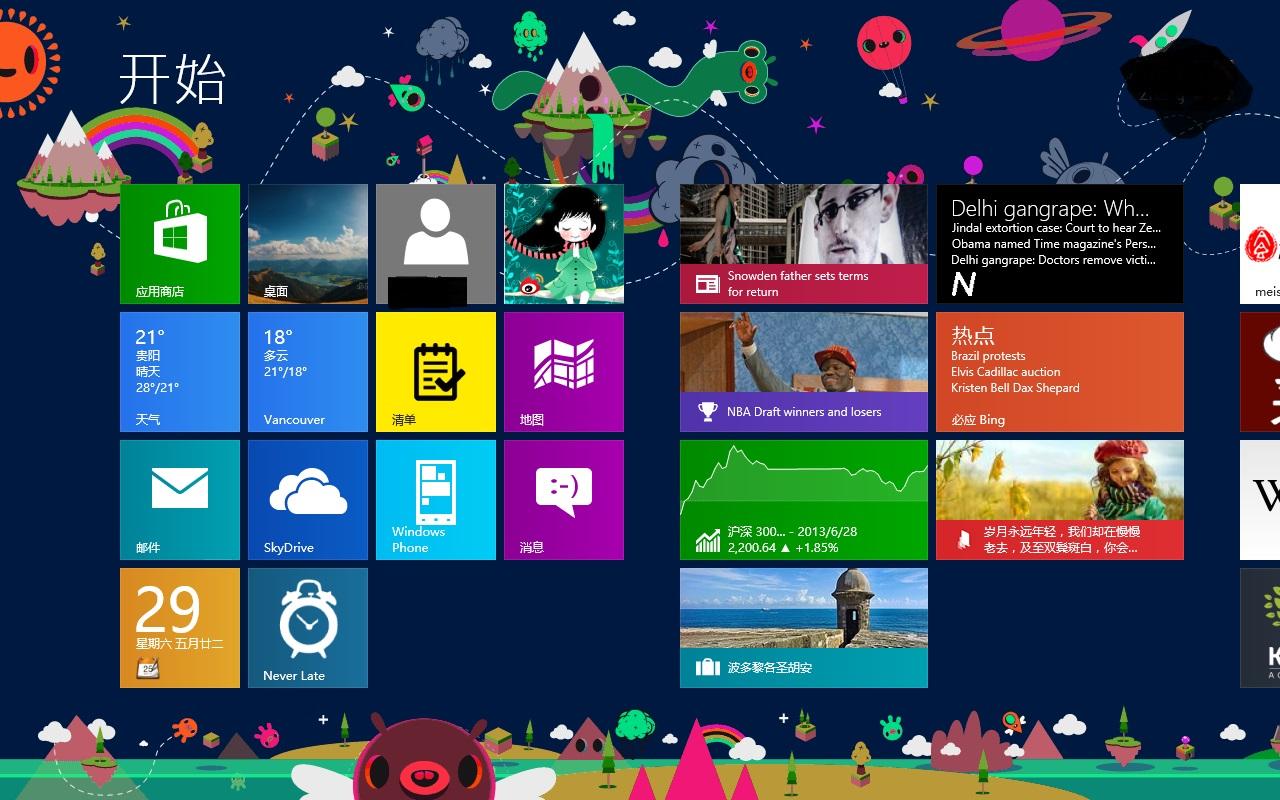
Task: Open the Delhi gangrape news tile
Action: coord(1060,244)
